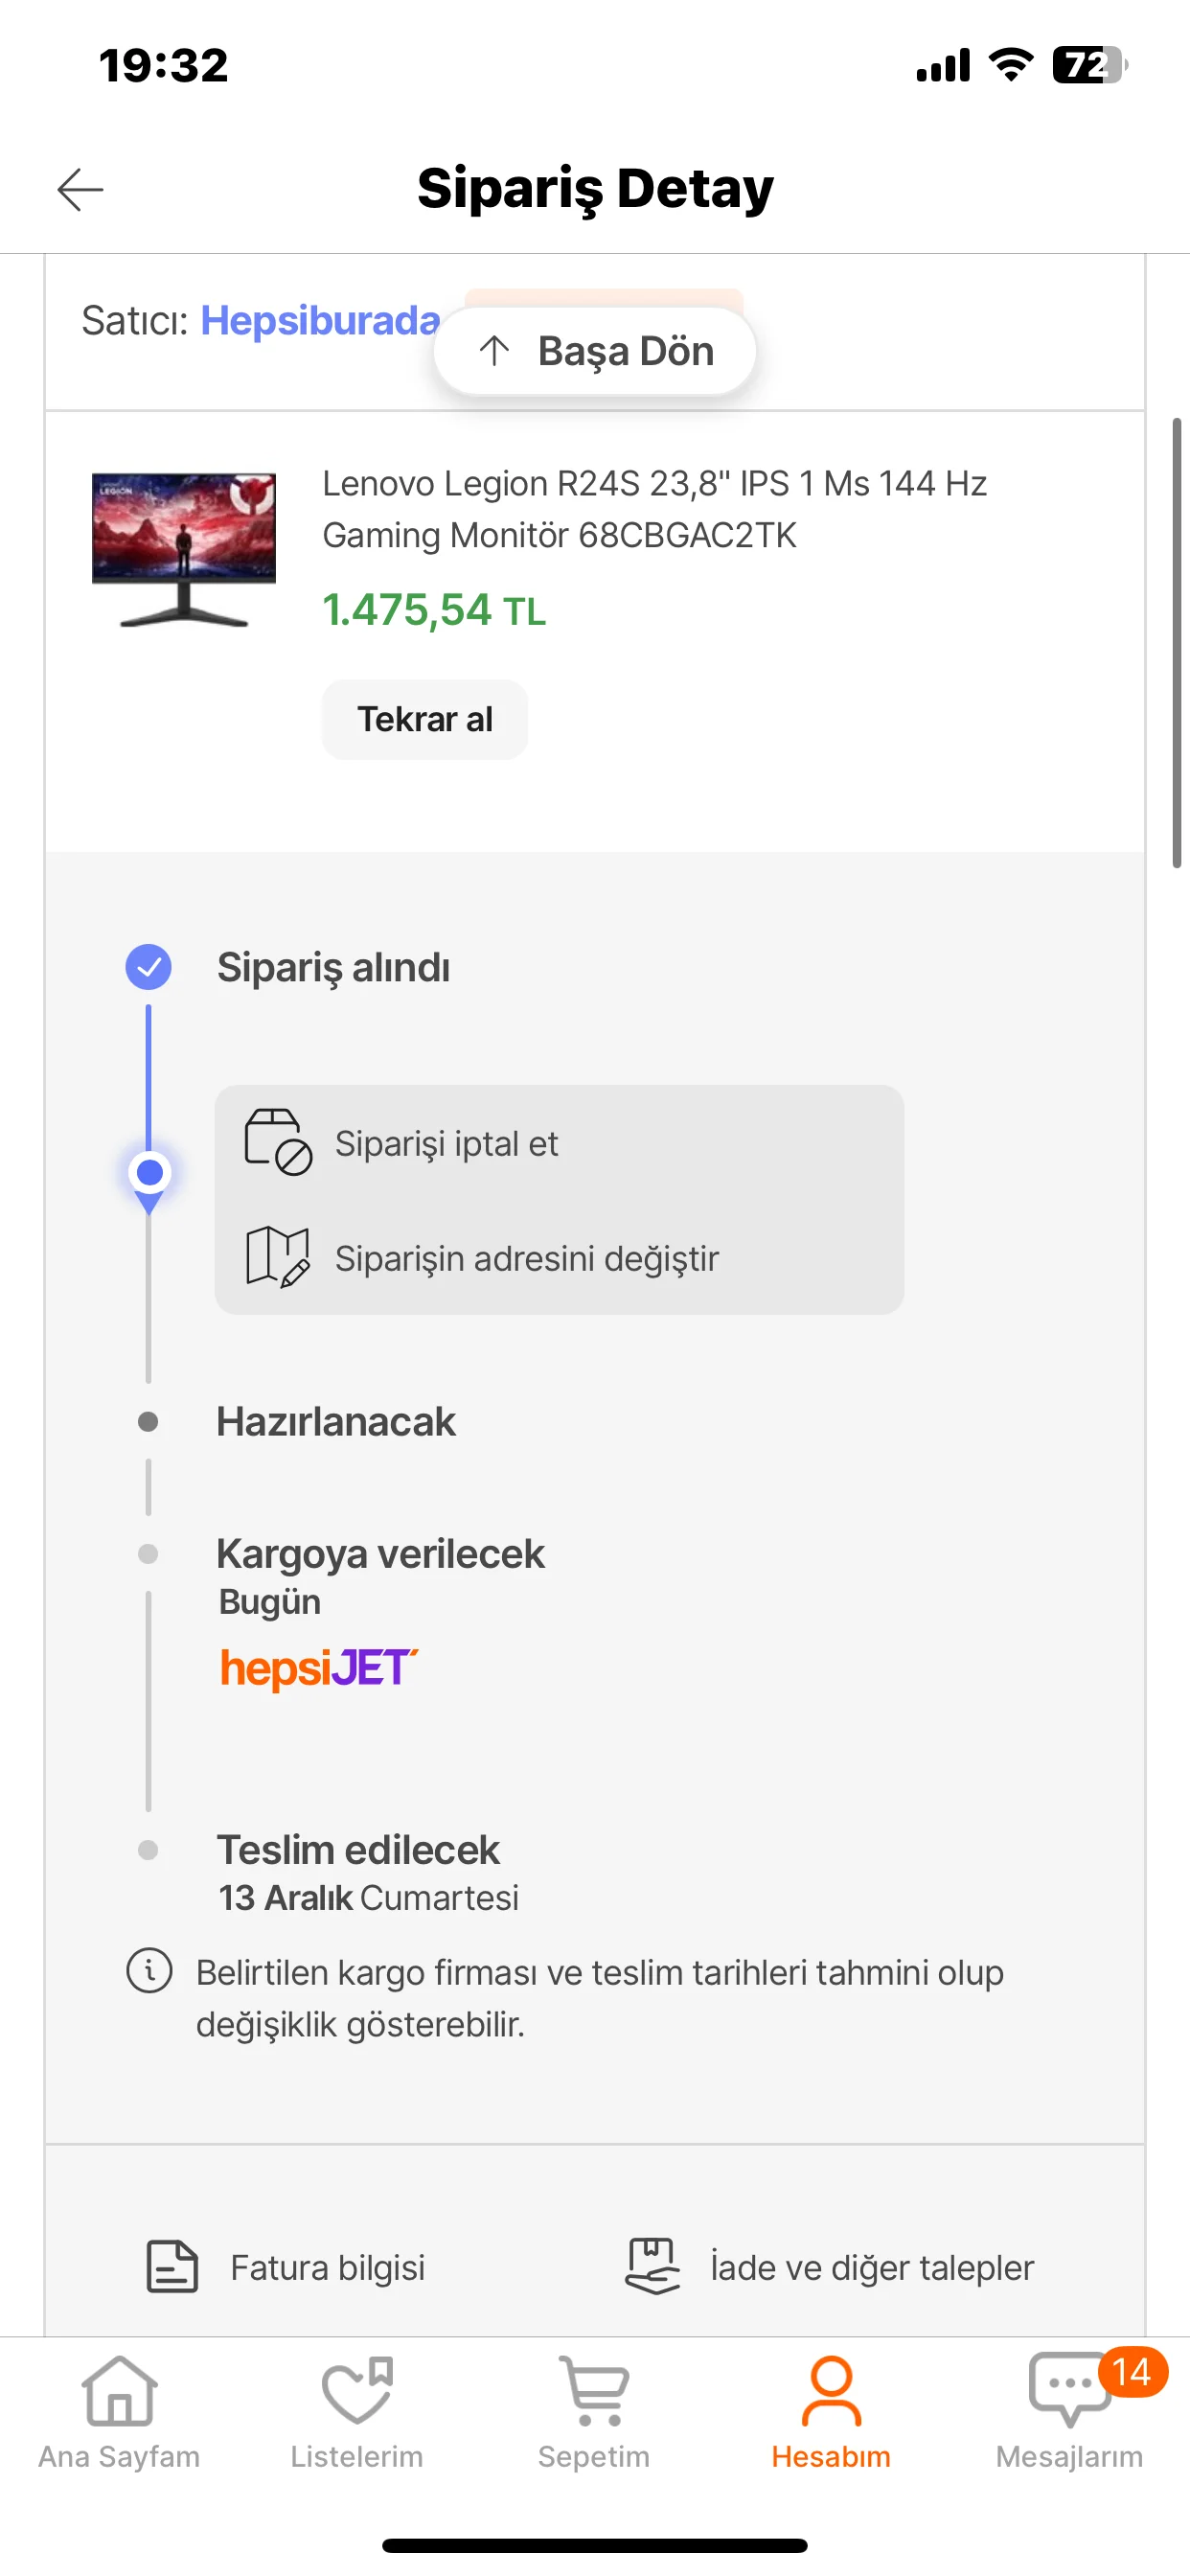Screen dimensions: 1190x2576
Task: Open the Hepsiburada seller link
Action: click(320, 321)
